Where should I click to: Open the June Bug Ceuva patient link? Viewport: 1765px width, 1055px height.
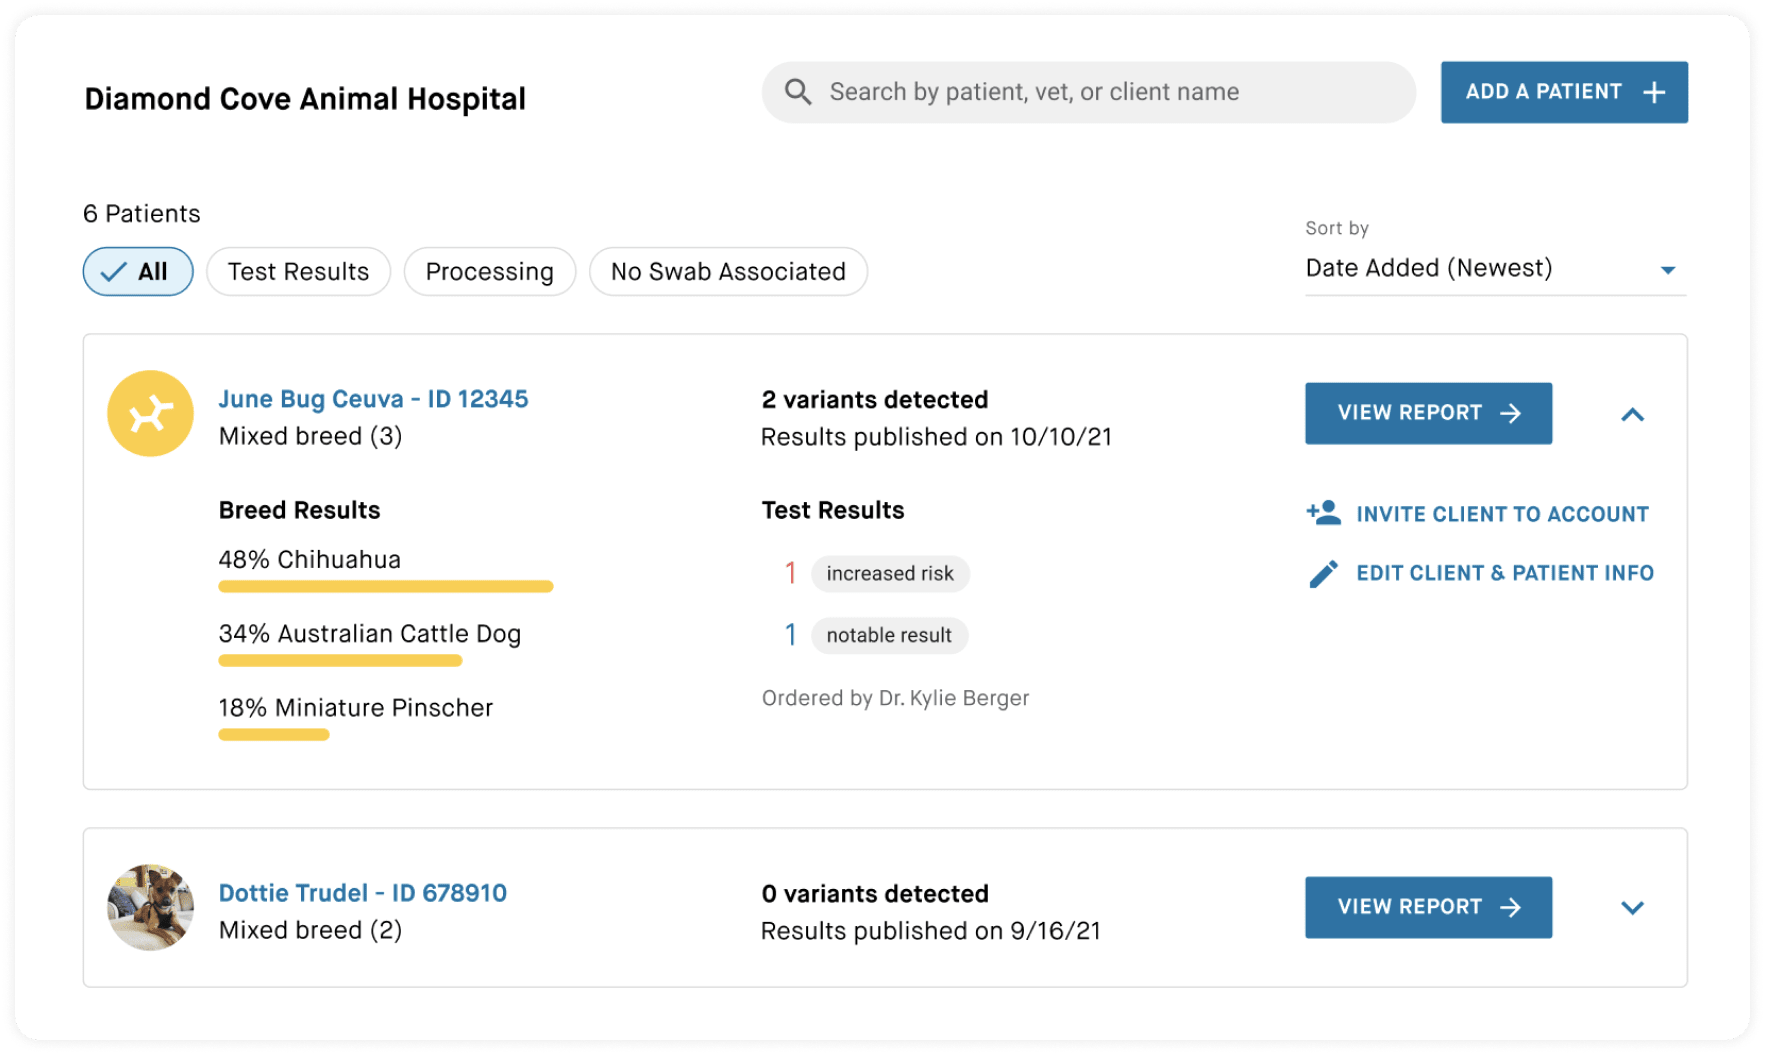(x=373, y=399)
